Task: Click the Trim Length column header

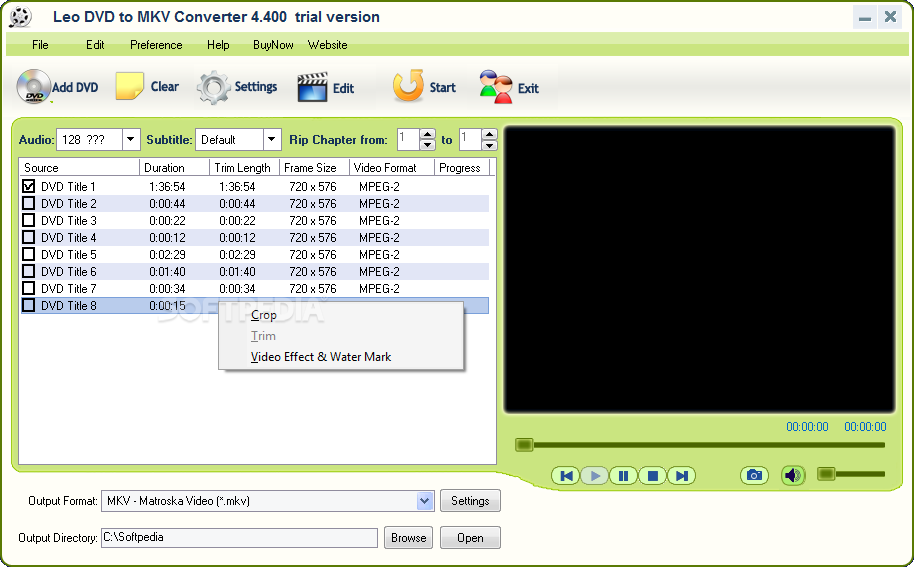Action: click(x=244, y=168)
